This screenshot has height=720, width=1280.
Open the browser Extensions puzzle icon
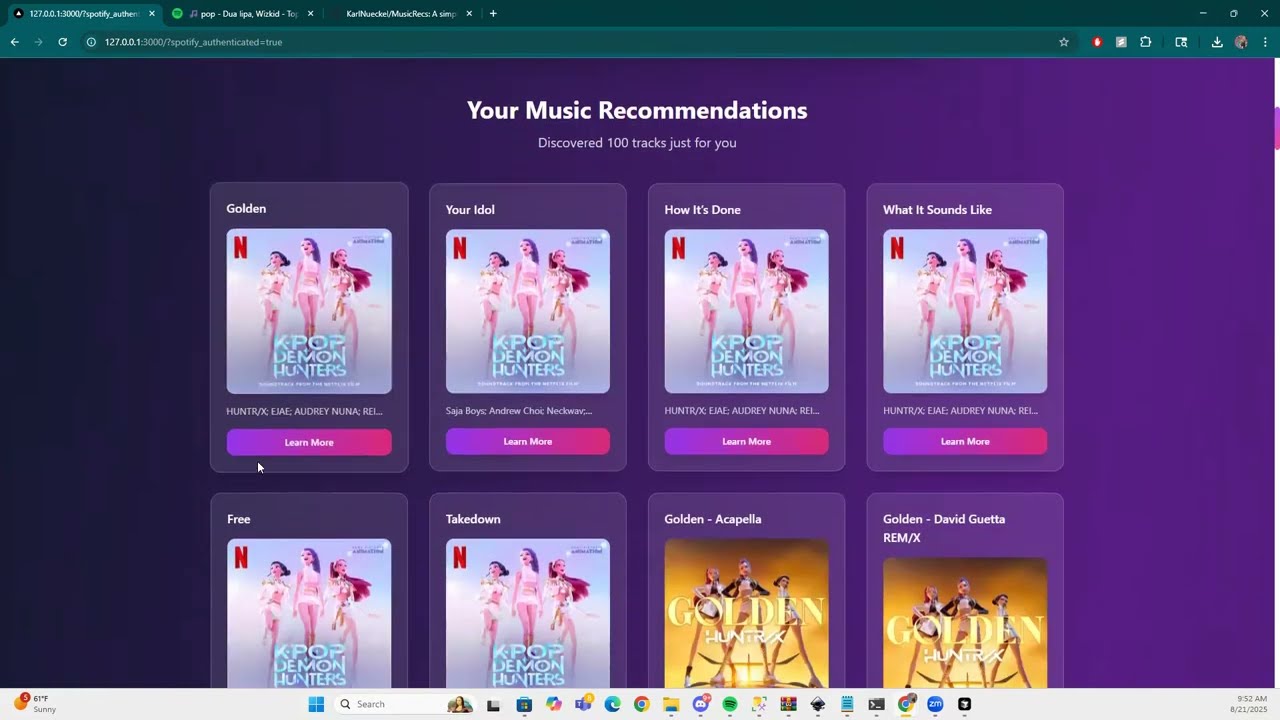click(x=1146, y=42)
